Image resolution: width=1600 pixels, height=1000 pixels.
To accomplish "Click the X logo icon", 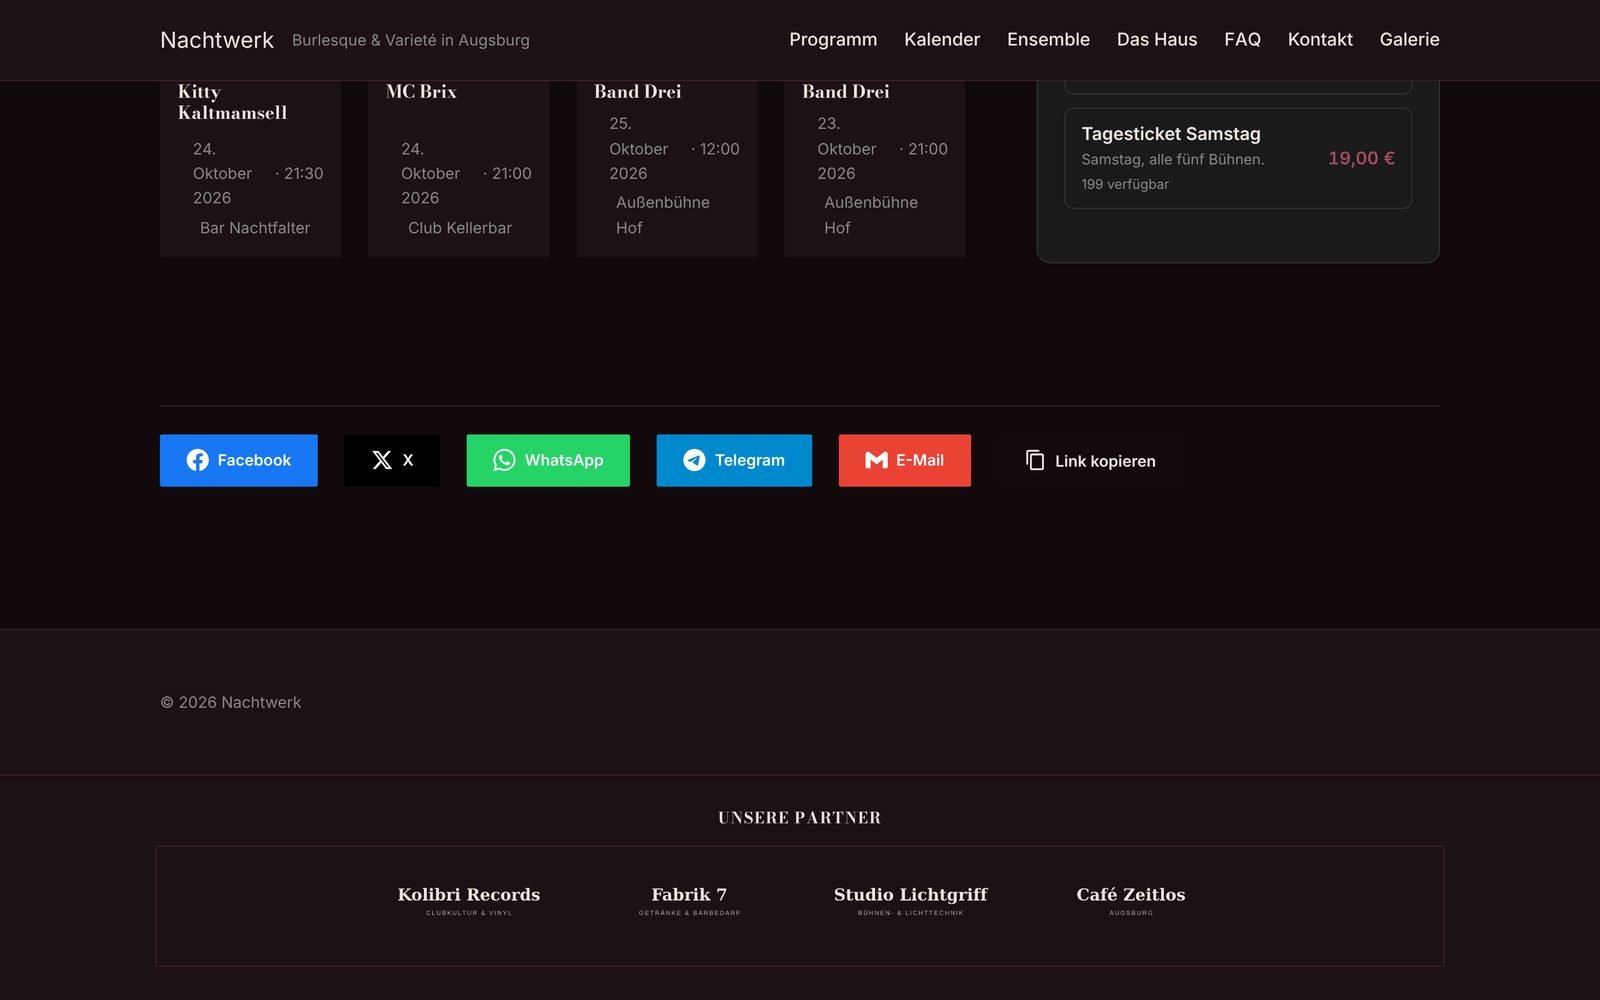I will 382,460.
